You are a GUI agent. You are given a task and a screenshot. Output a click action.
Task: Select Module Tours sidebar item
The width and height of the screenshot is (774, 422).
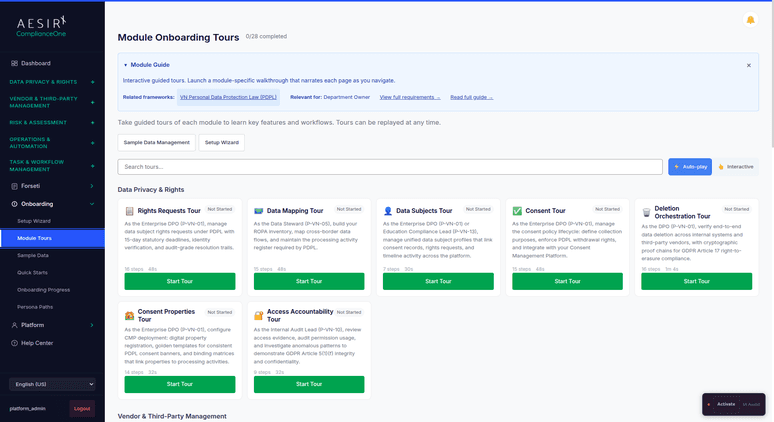click(x=52, y=238)
